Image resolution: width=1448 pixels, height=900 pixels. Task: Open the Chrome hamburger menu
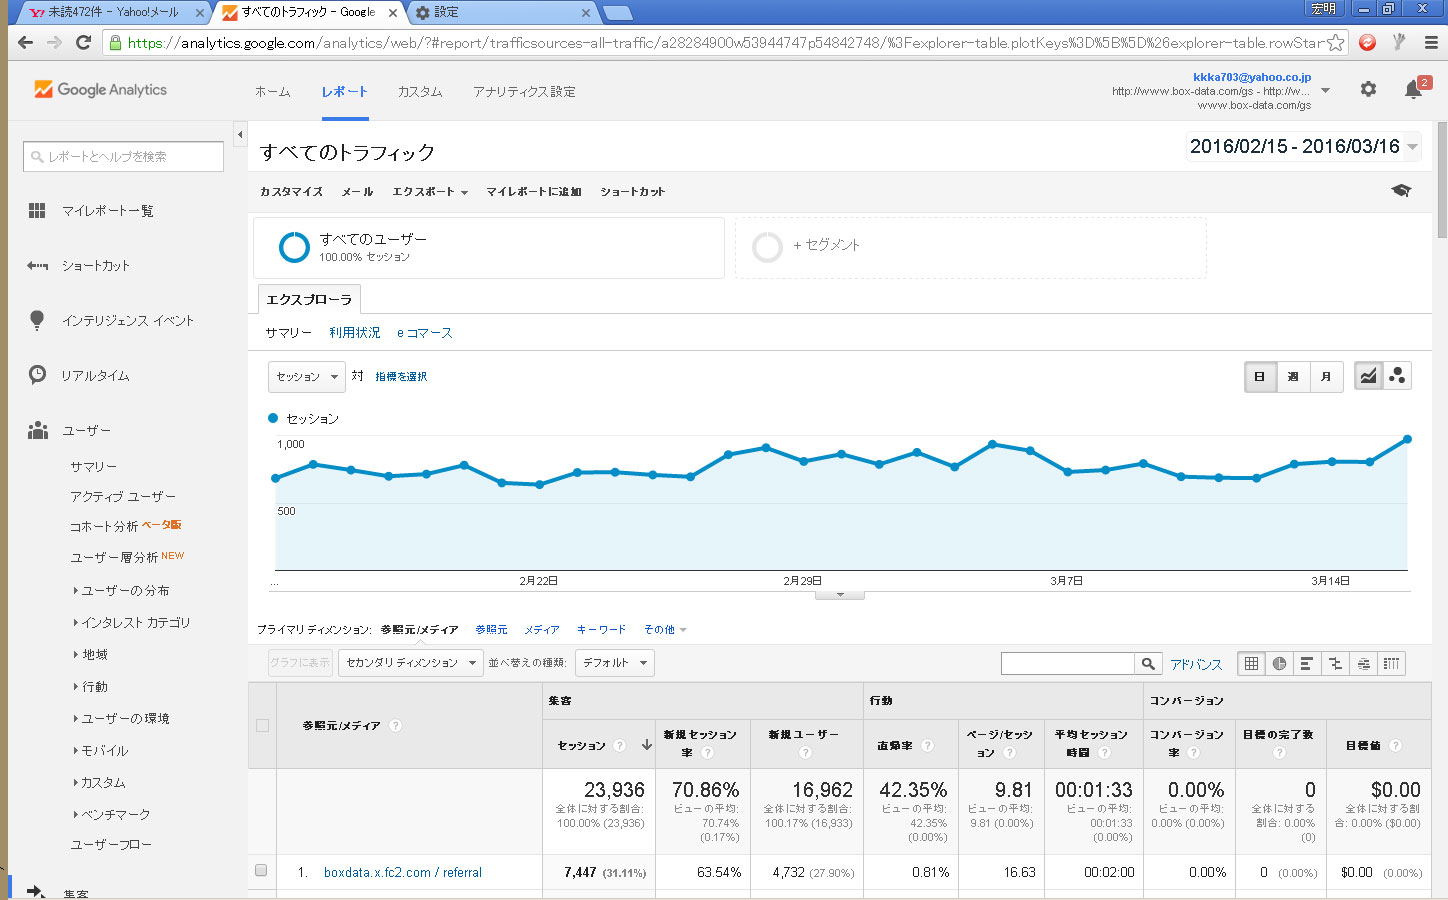coord(1431,42)
